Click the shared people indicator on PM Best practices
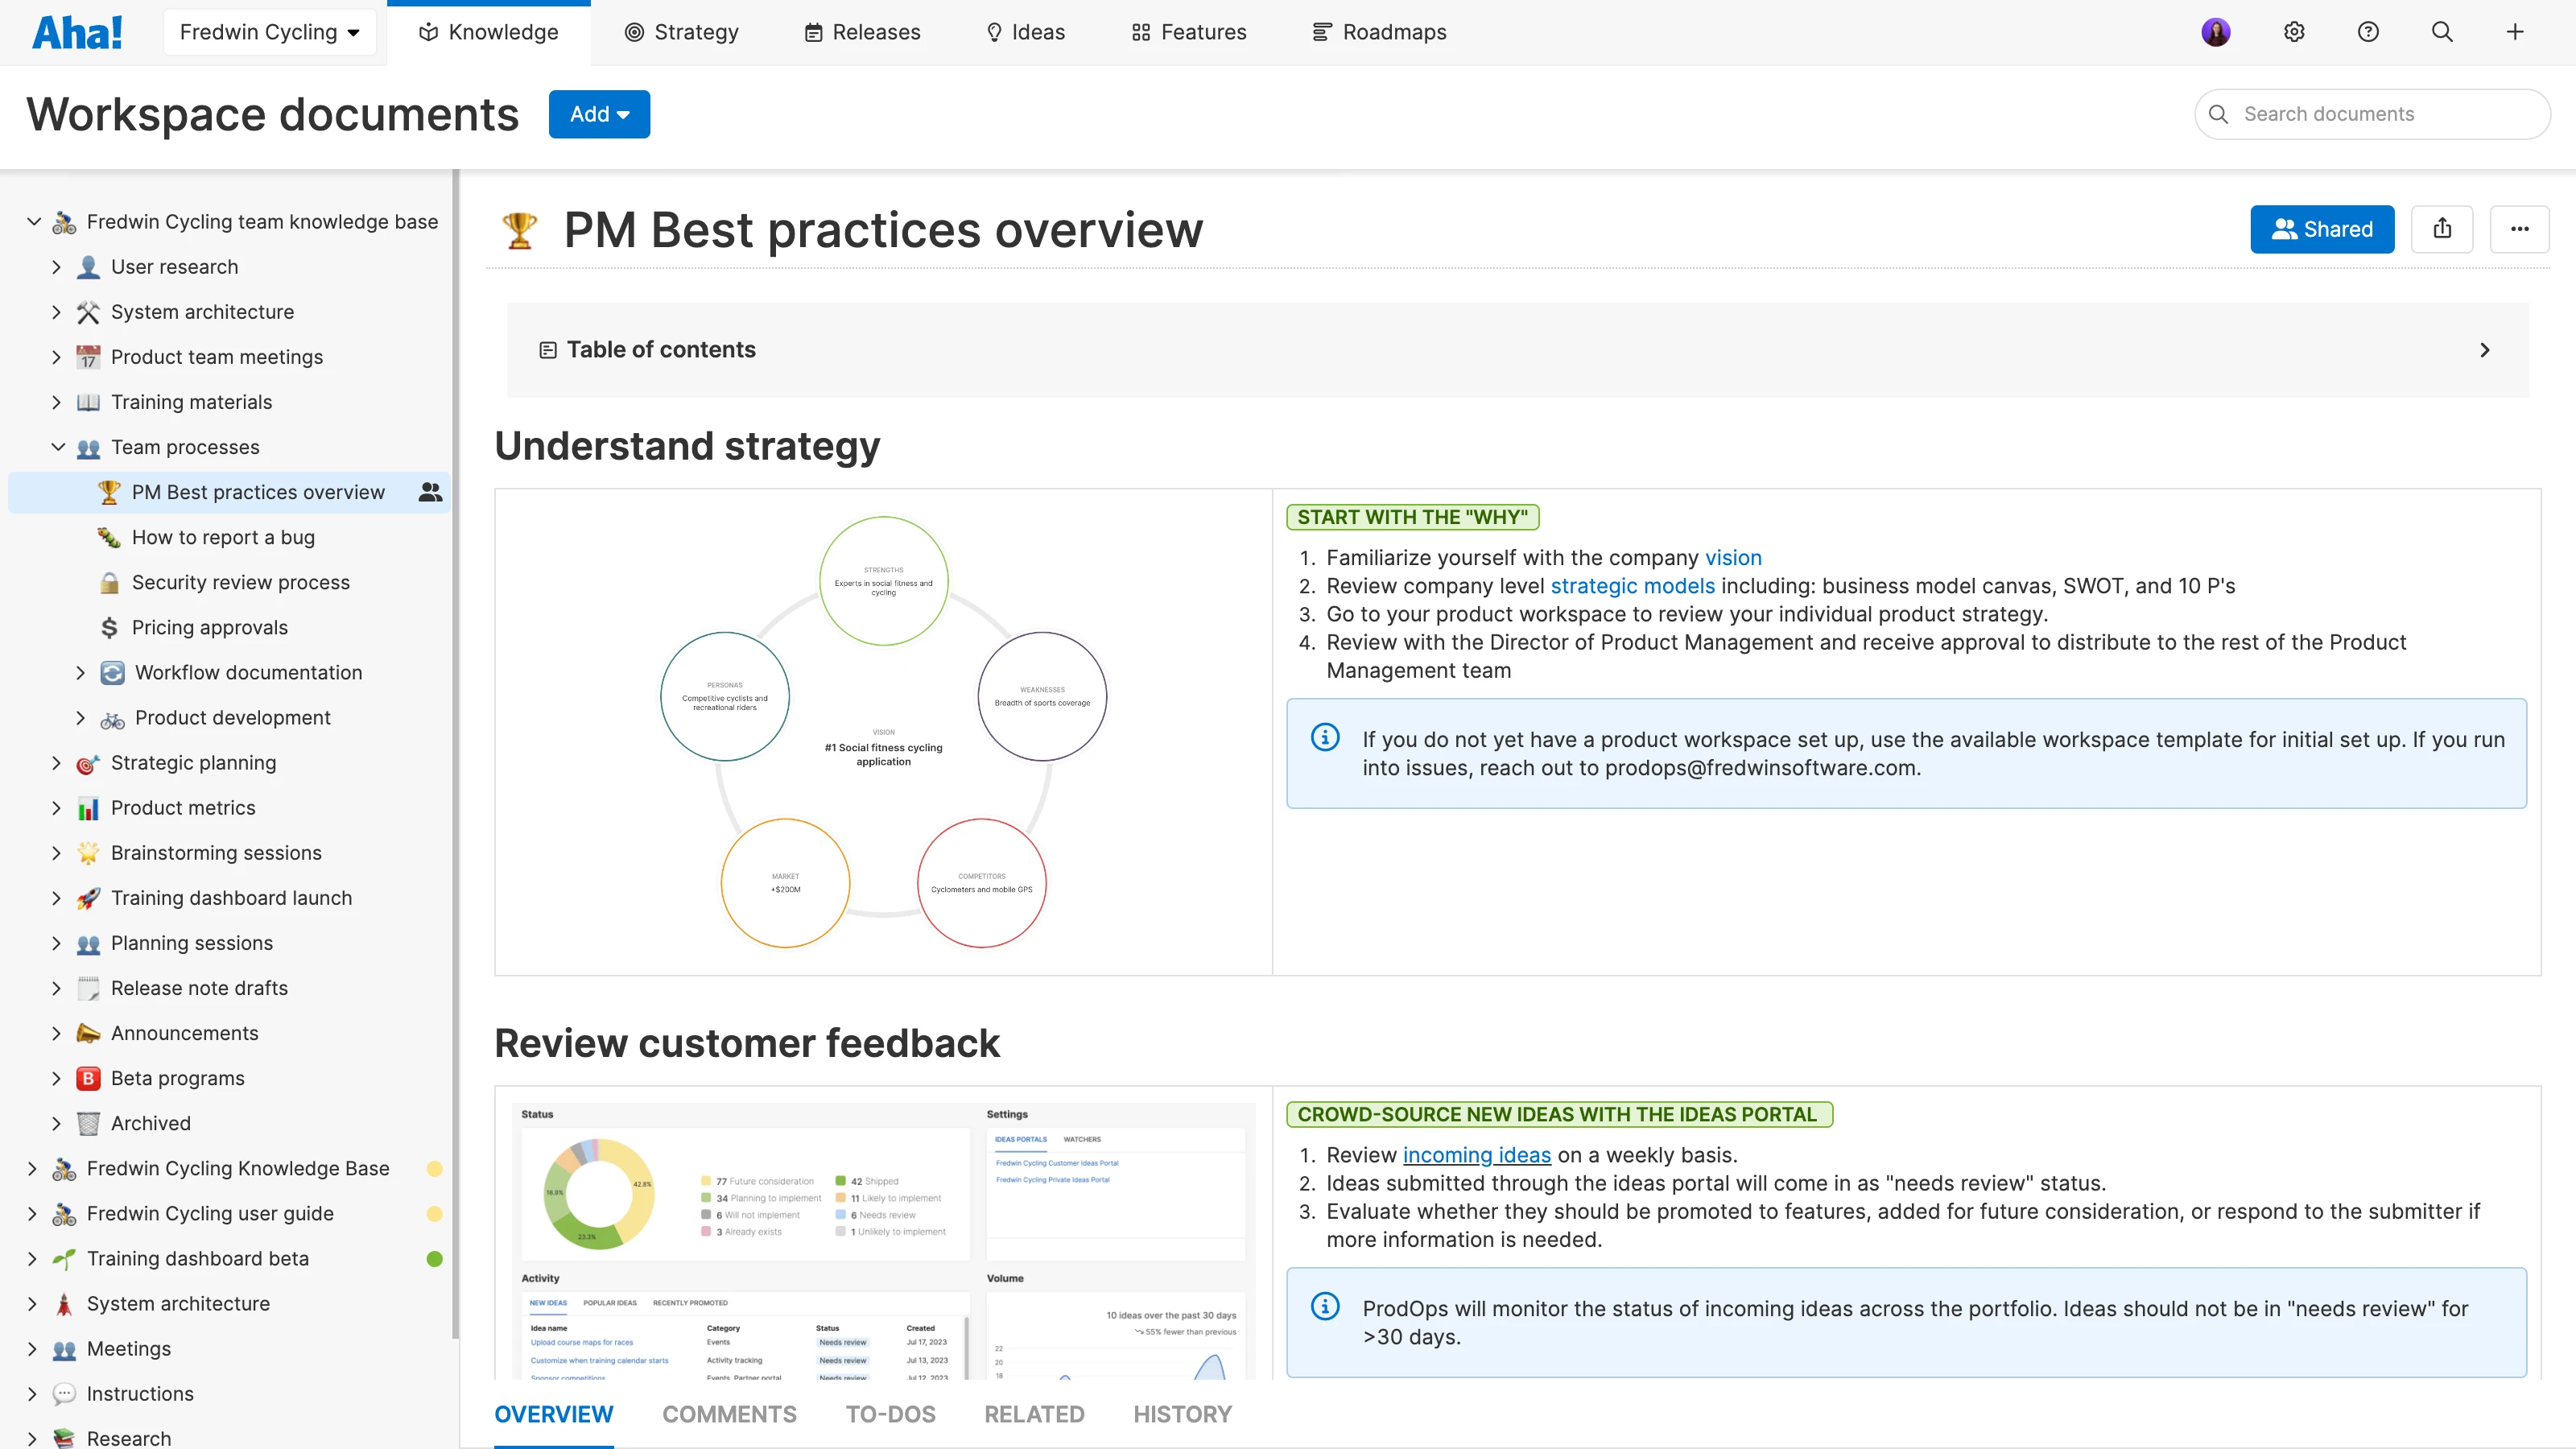 click(428, 491)
